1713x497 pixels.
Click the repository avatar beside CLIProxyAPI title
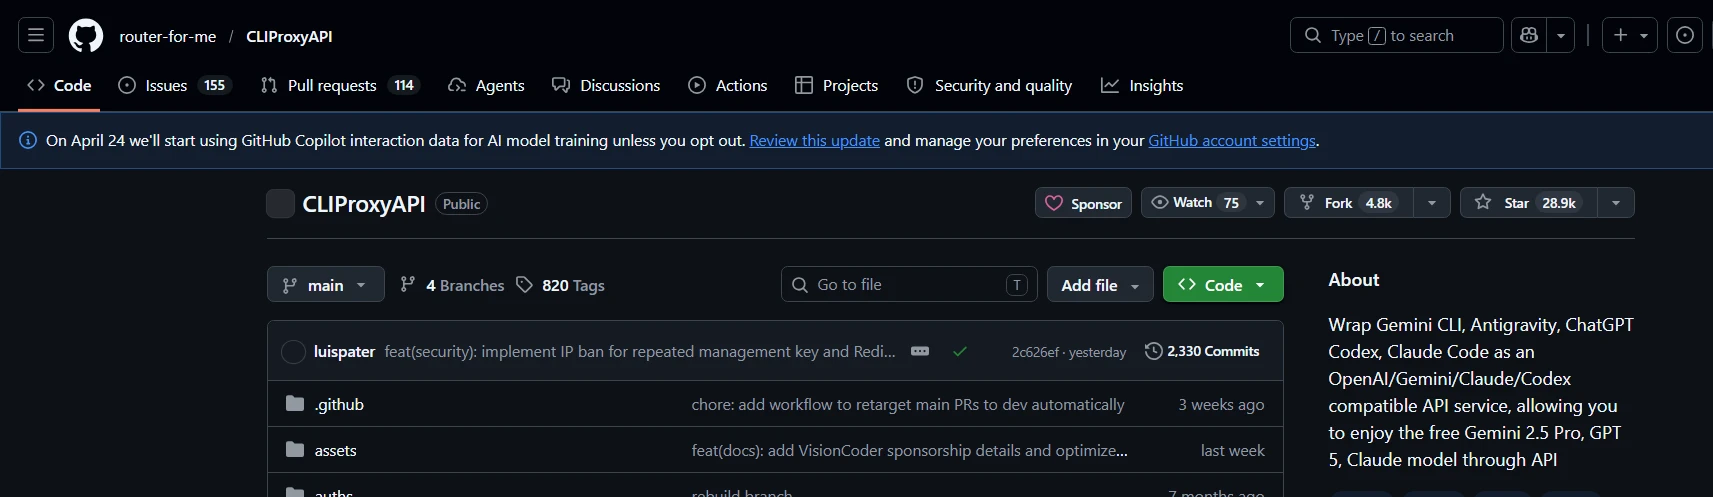[x=281, y=203]
